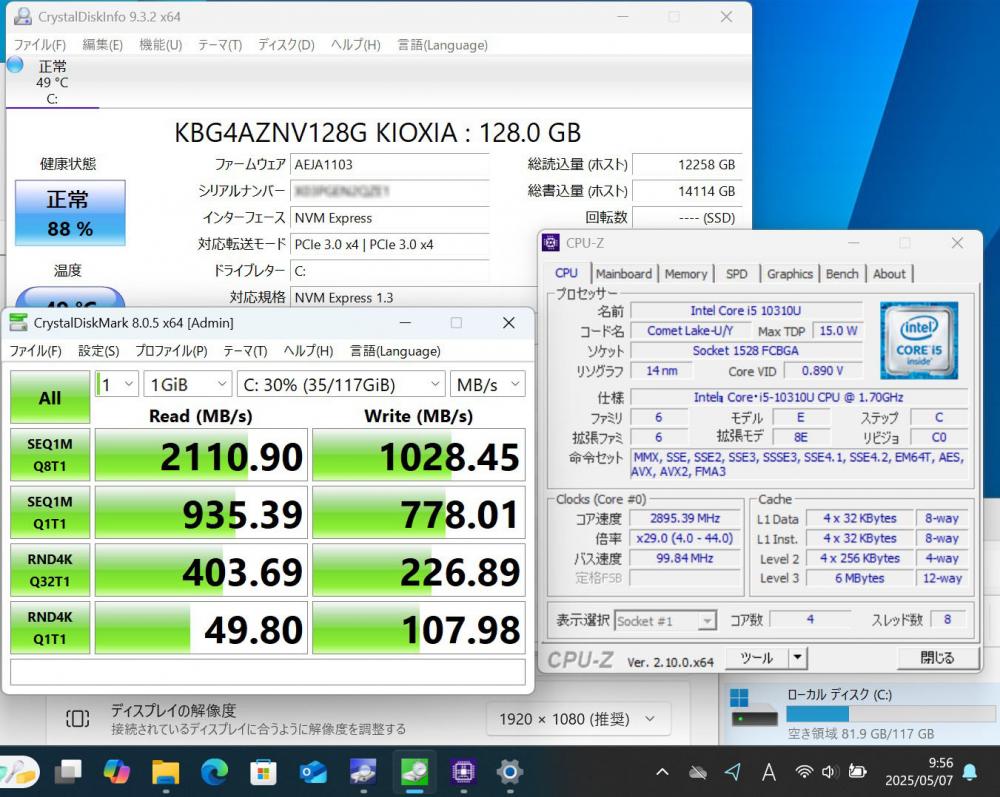Open Settings gear icon in taskbar

coord(510,772)
